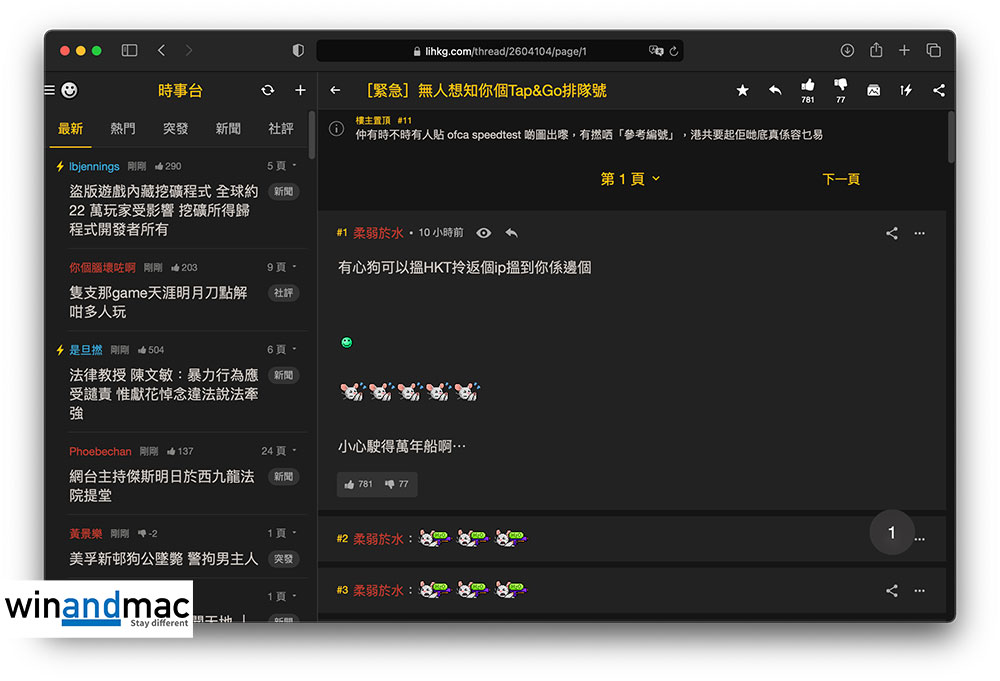Toggle the eye icon on post #1
The height and width of the screenshot is (681, 1000).
(x=484, y=233)
